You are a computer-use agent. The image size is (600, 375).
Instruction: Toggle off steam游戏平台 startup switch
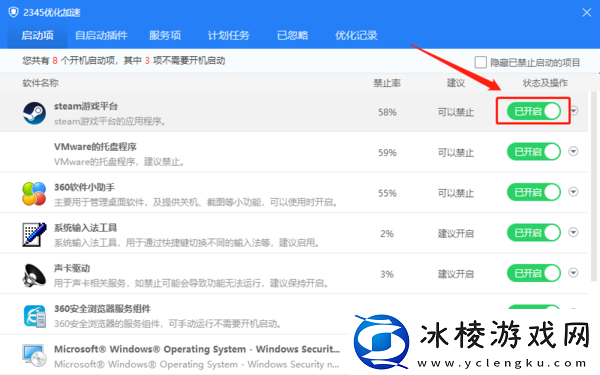(534, 111)
